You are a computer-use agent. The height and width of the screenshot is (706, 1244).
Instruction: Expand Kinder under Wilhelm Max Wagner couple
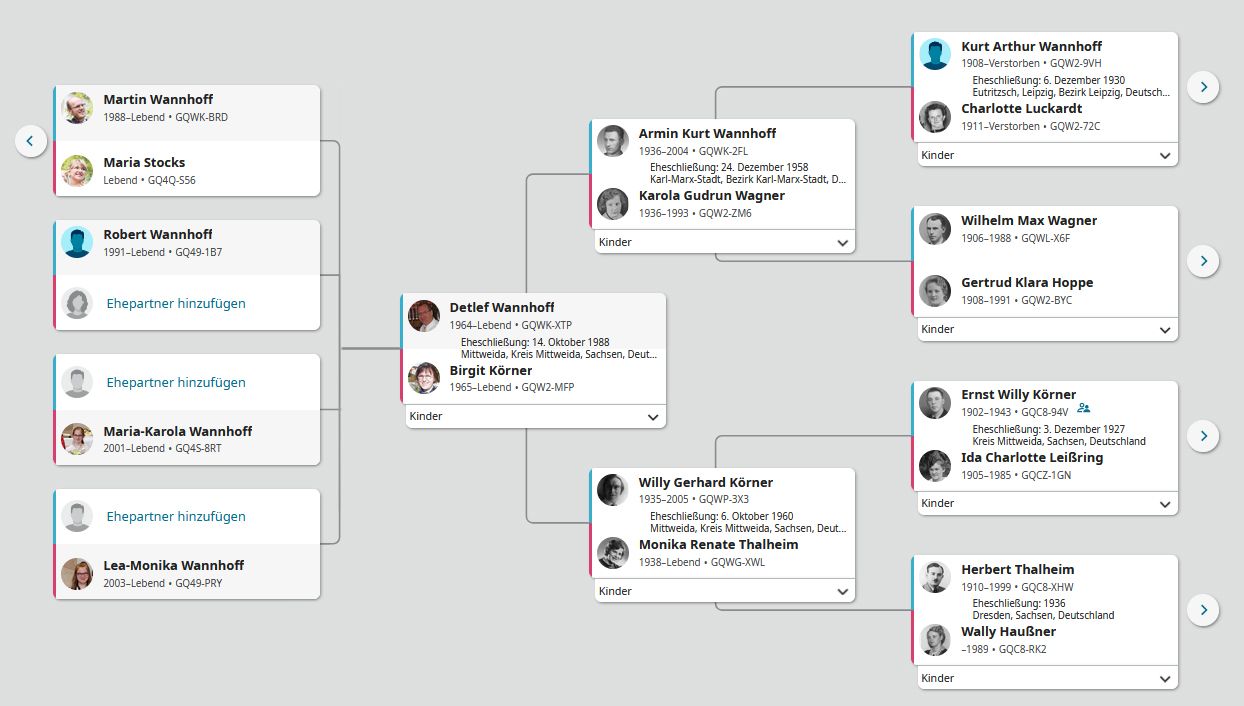(1047, 329)
